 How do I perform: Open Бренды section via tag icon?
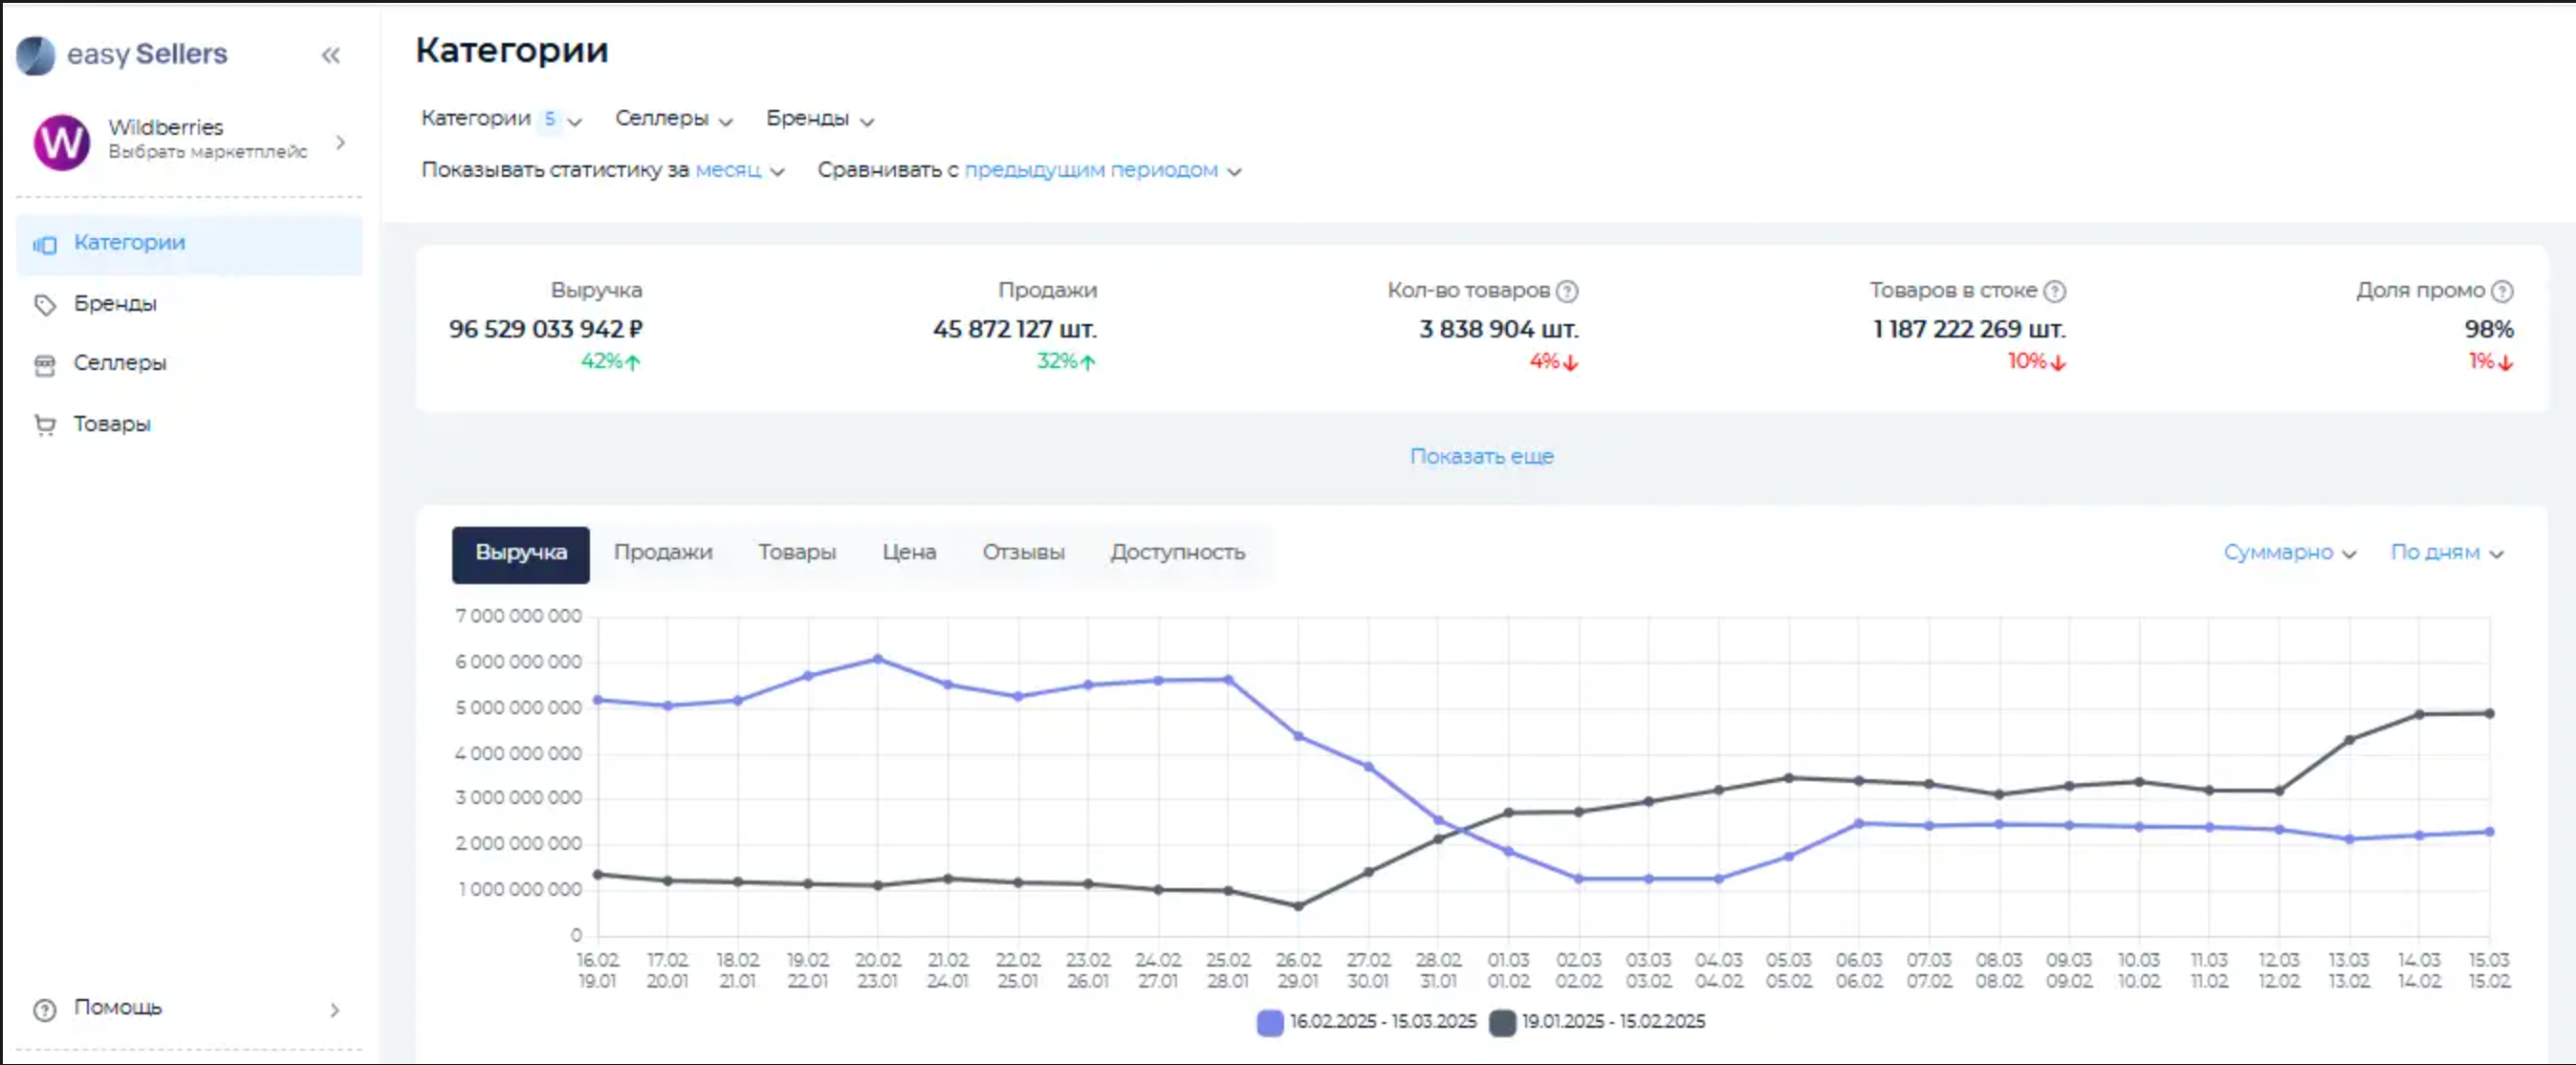pyautogui.click(x=45, y=305)
